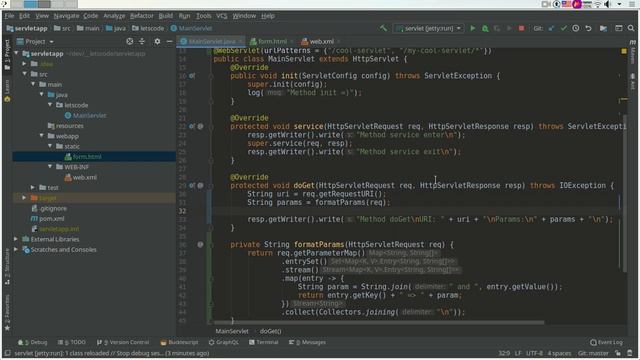Click Git update project arrow icon
The image size is (640, 360).
tap(551, 28)
